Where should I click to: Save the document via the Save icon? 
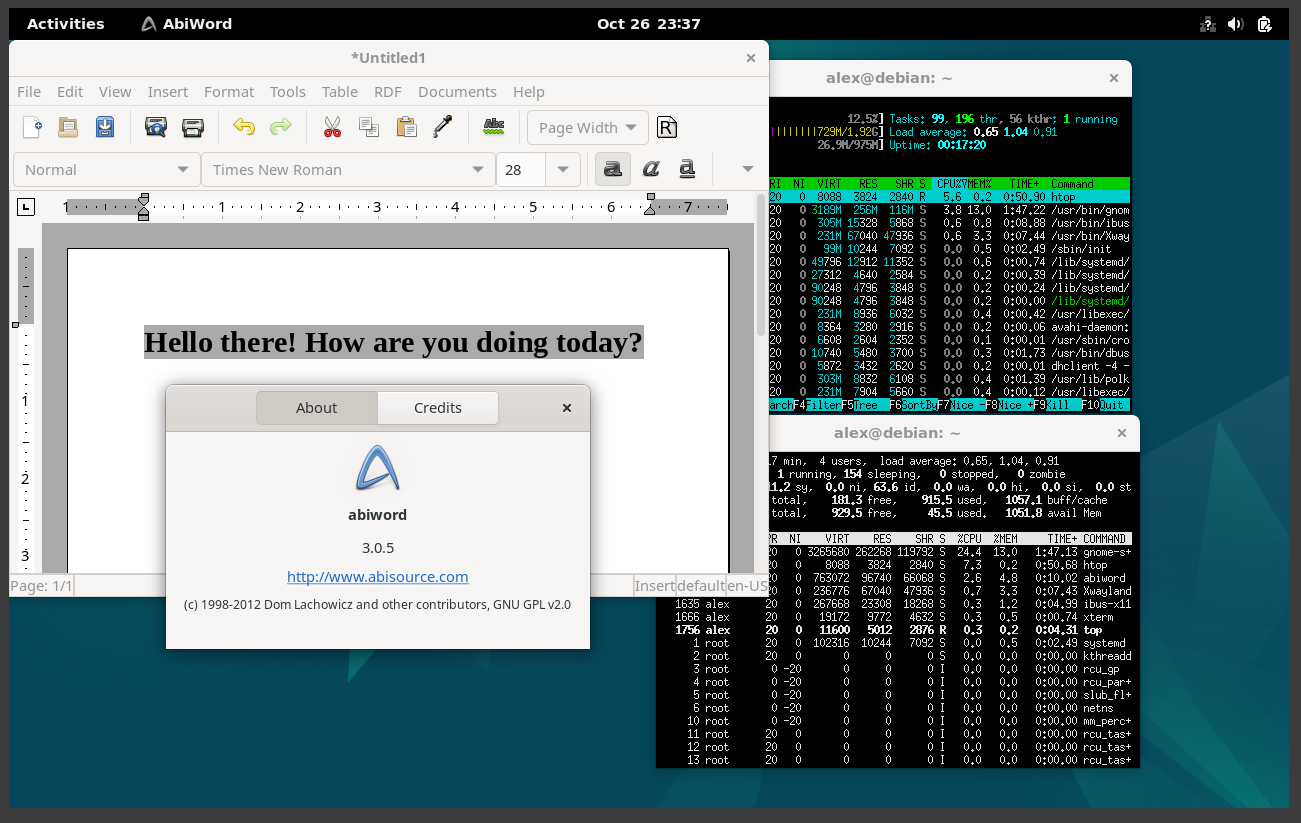click(x=105, y=127)
